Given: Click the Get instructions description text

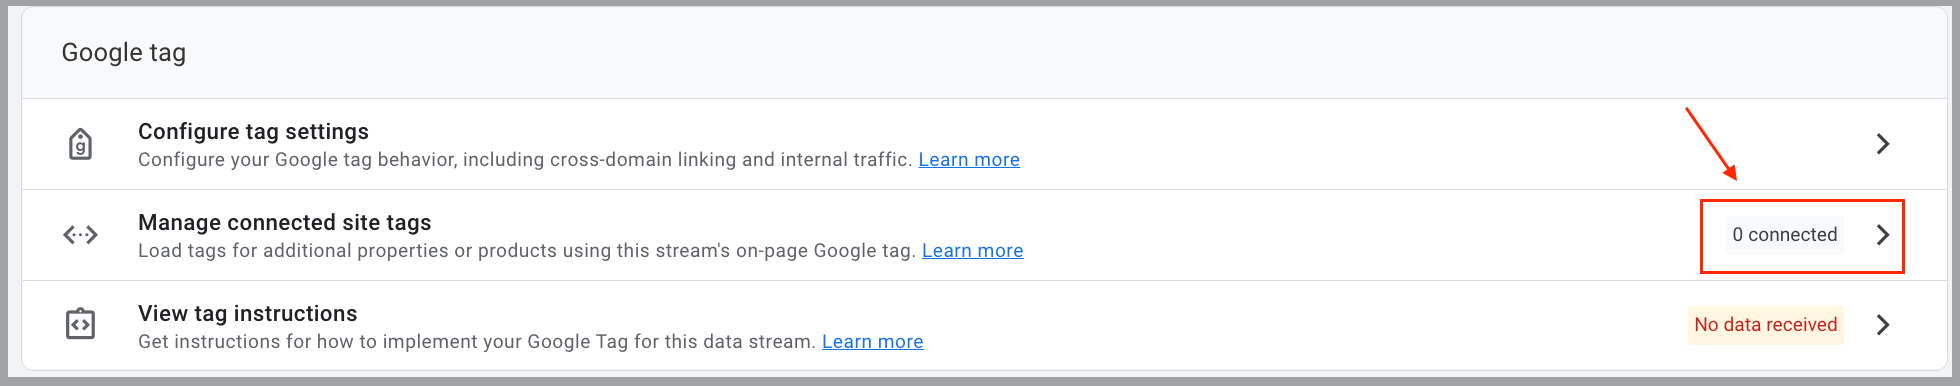Looking at the screenshot, I should [477, 341].
